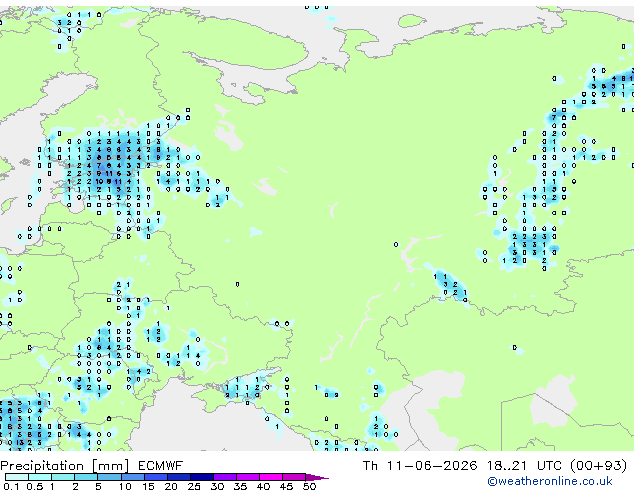Click the 0.1–0.5 mm legend color box

click(17, 477)
